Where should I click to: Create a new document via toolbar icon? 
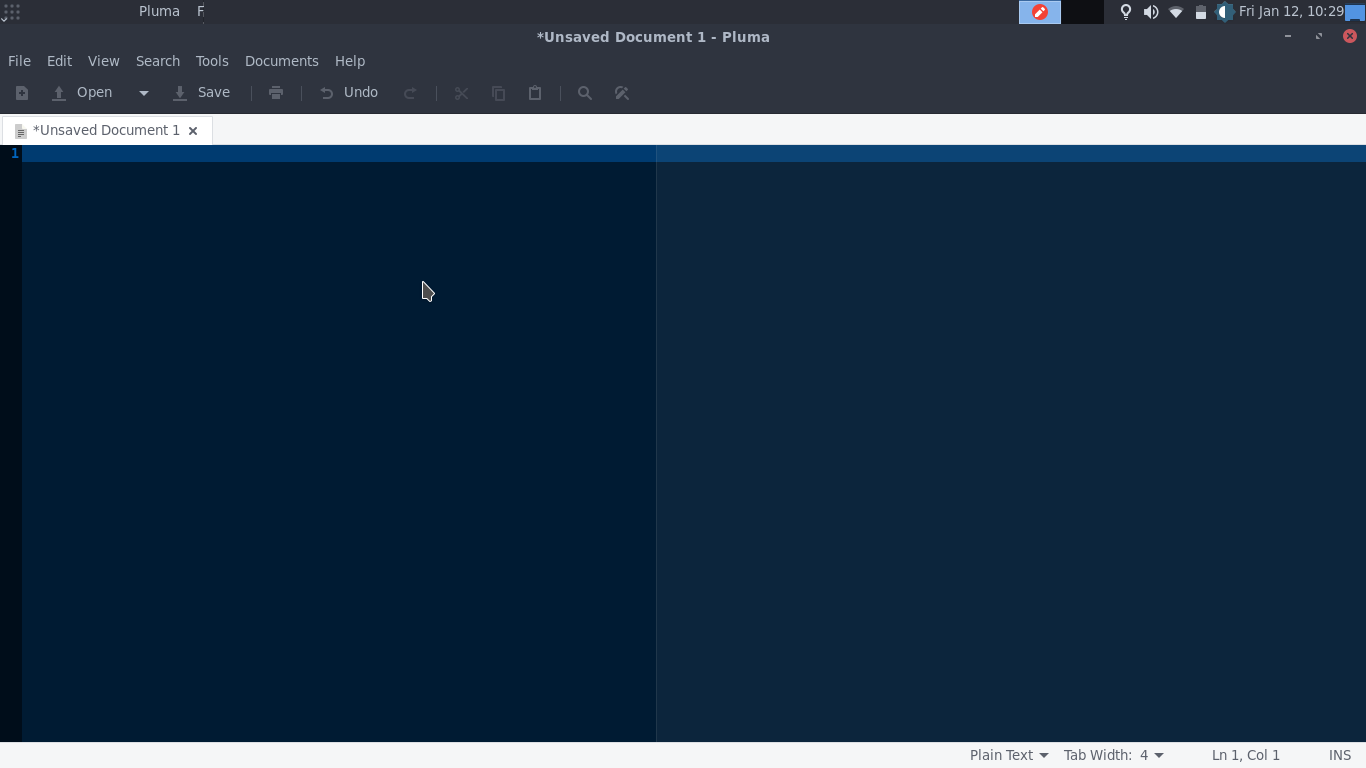click(x=22, y=93)
